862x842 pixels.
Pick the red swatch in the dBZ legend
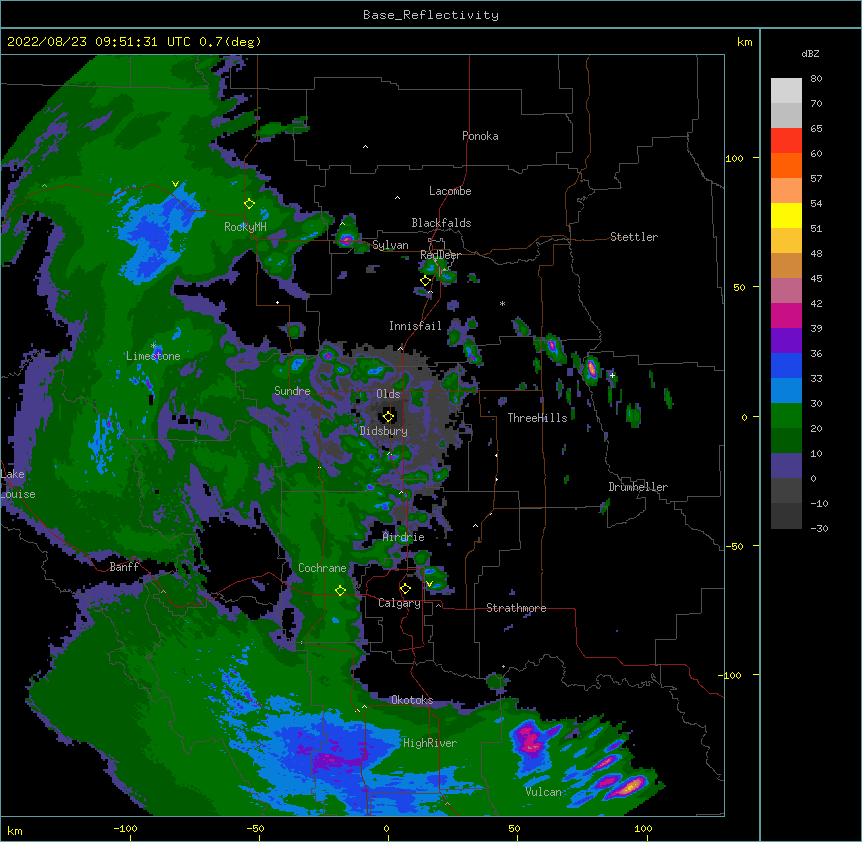(786, 141)
